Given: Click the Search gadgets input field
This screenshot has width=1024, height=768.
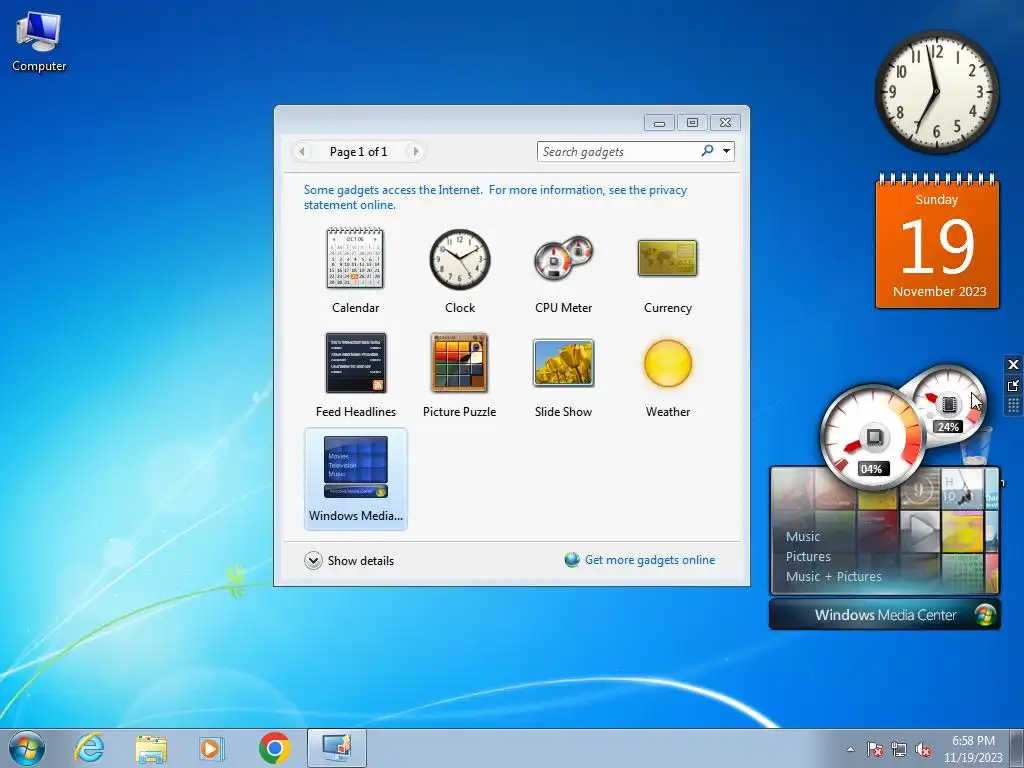Looking at the screenshot, I should coord(618,152).
